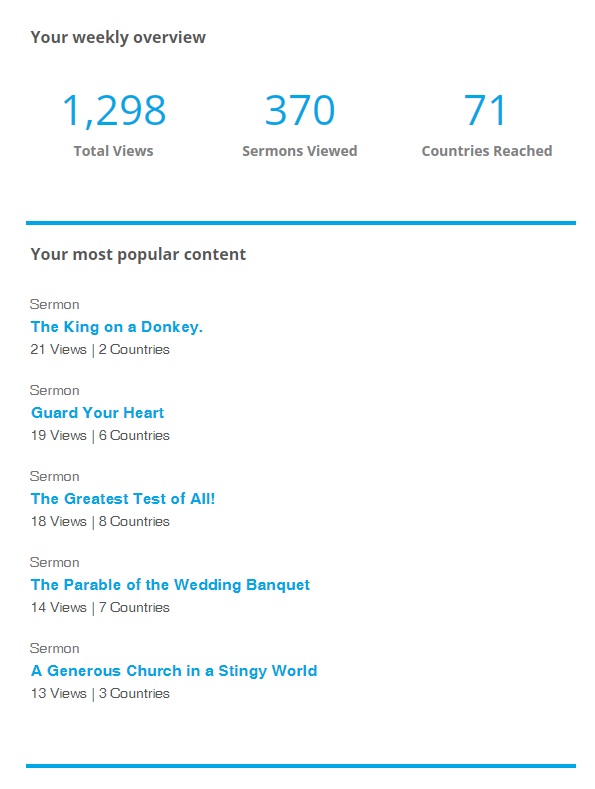Select the Sermons Viewed label
Image resolution: width=595 pixels, height=789 pixels.
[x=300, y=151]
